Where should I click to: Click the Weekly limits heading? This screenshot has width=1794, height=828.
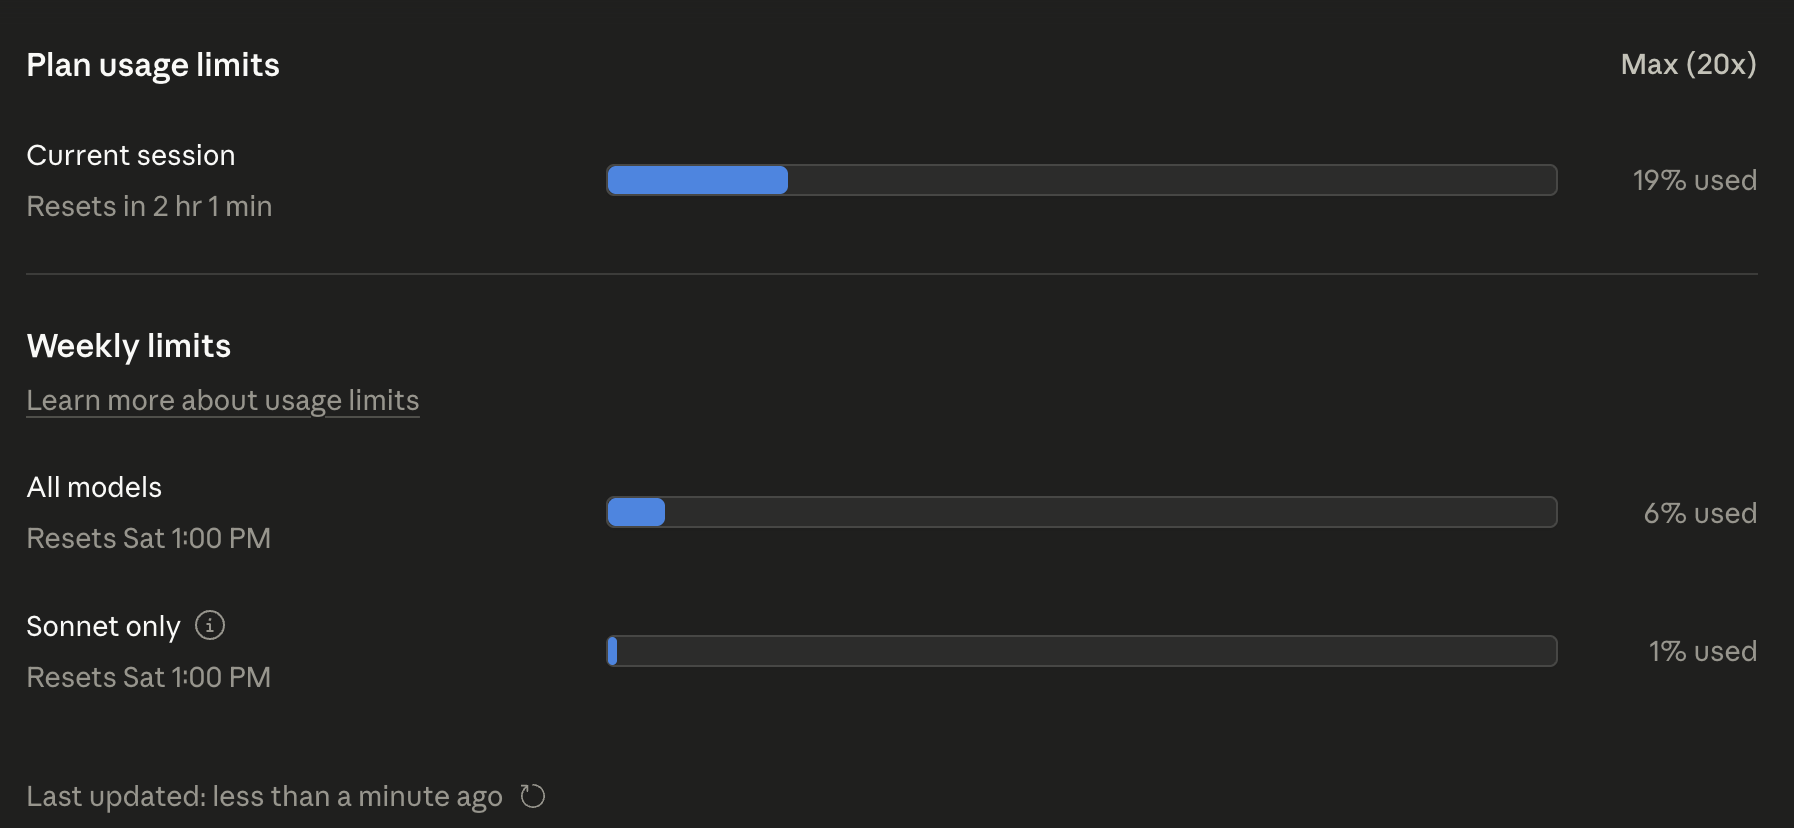pos(129,346)
